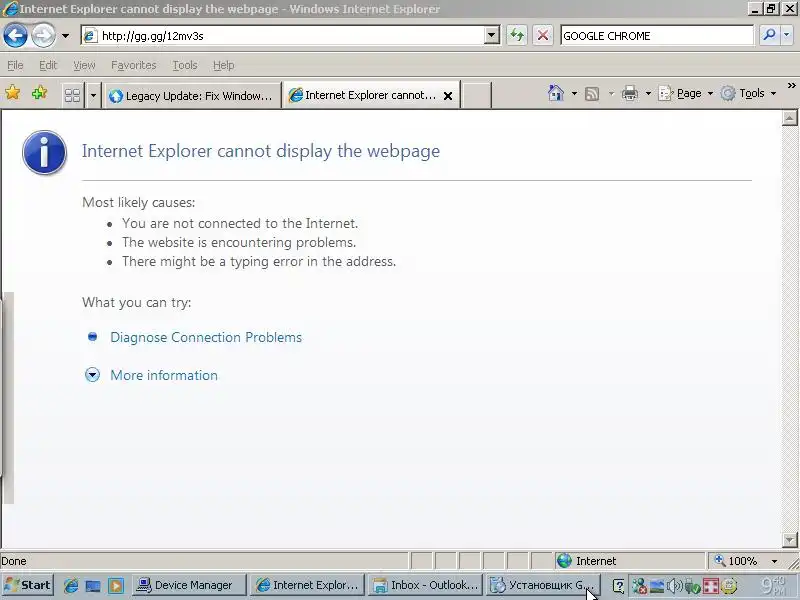Click the help question mark tray icon
Viewport: 800px width, 600px height.
click(618, 586)
